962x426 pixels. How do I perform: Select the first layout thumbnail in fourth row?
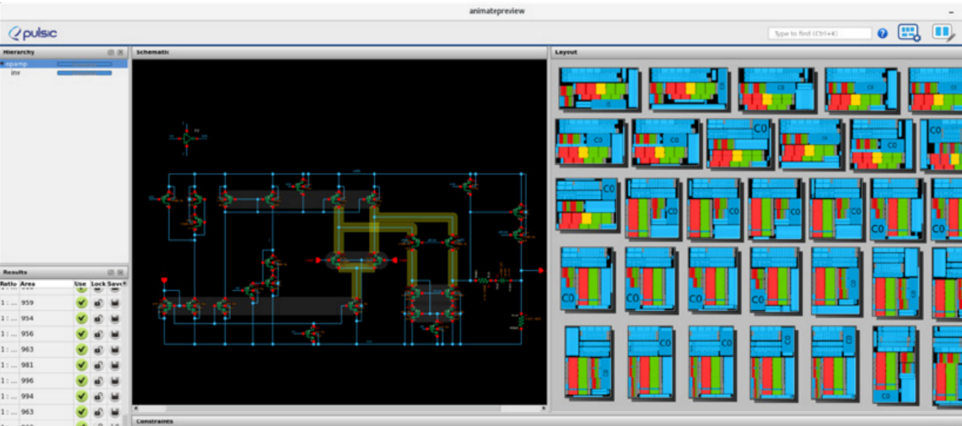586,278
